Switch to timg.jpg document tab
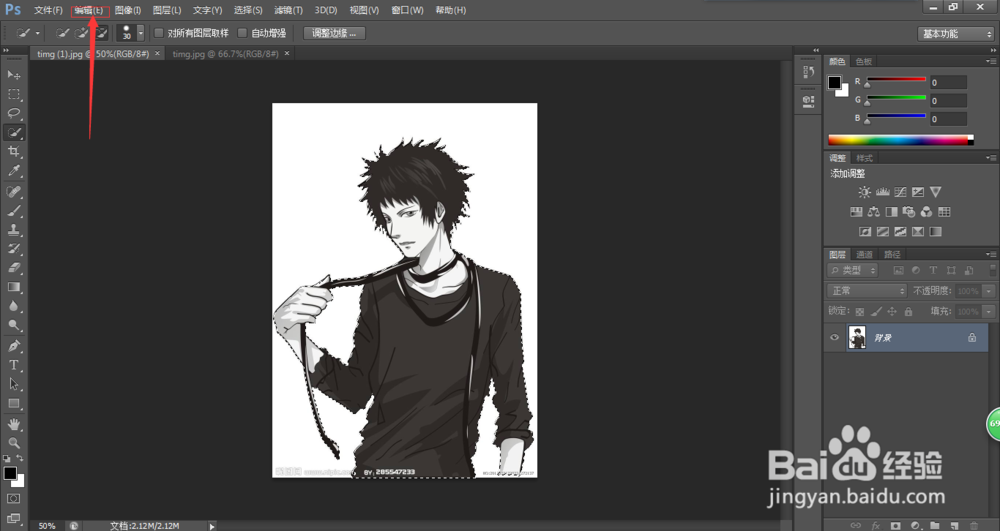 [226, 54]
